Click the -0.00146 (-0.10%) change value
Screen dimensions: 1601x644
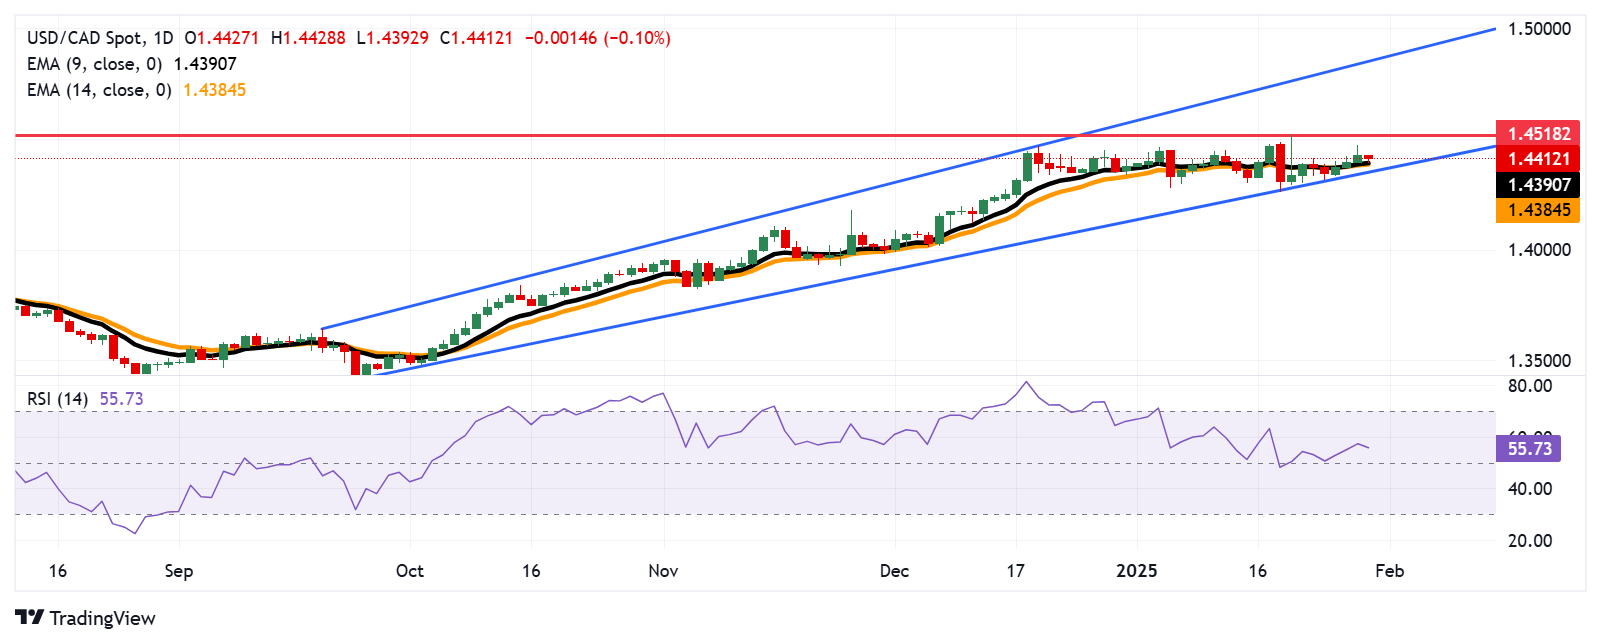point(597,38)
